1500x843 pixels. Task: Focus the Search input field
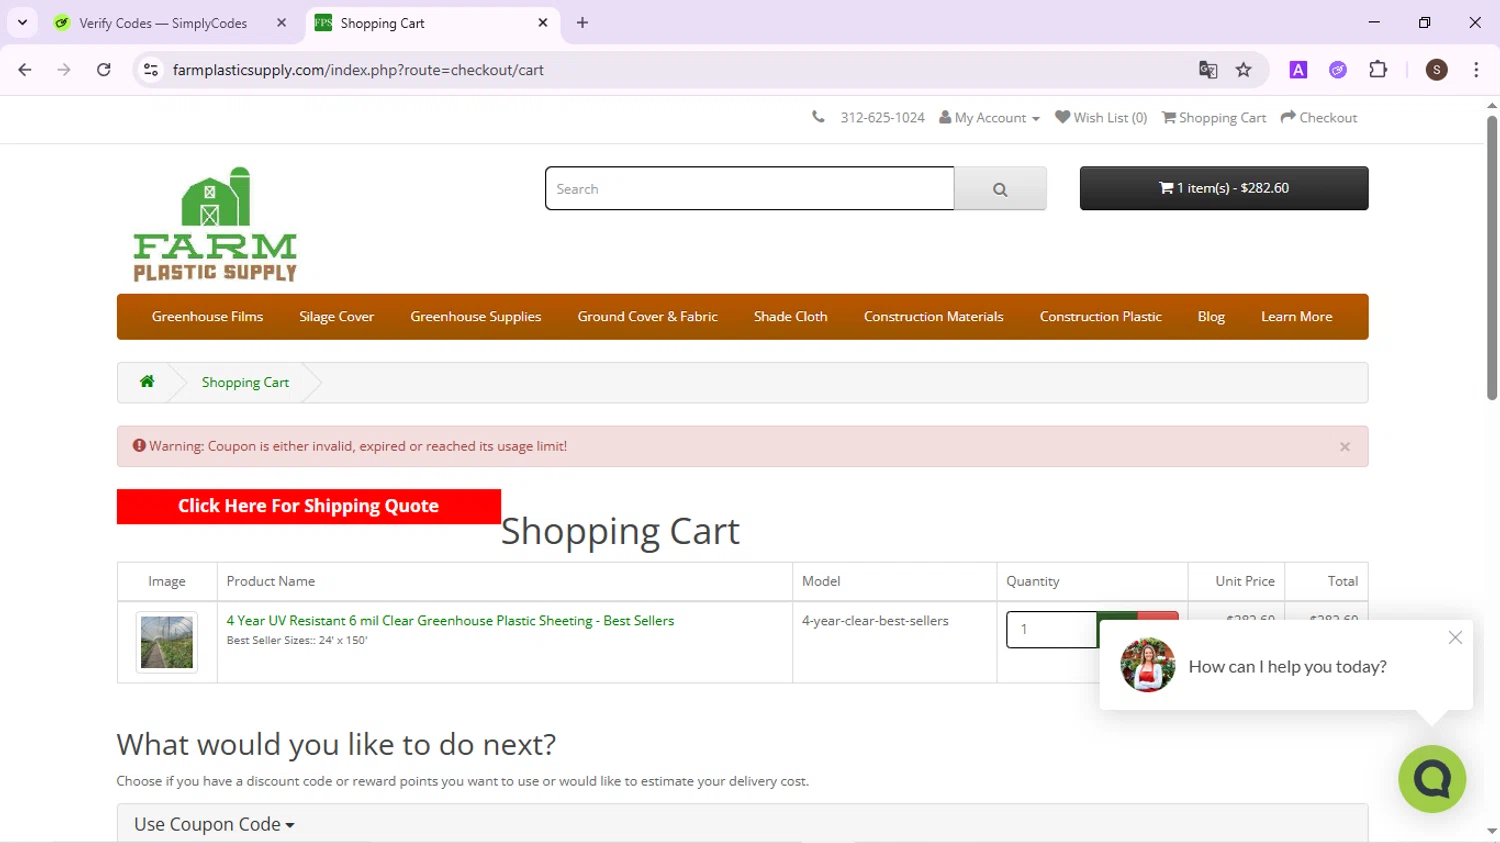coord(749,188)
